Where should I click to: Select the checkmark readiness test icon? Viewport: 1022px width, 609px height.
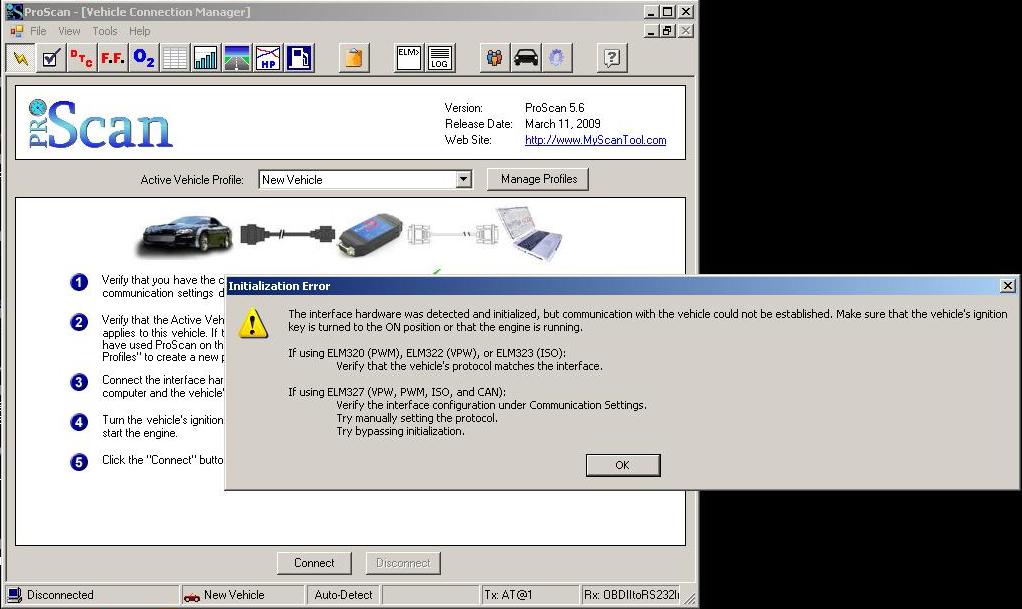pos(51,58)
